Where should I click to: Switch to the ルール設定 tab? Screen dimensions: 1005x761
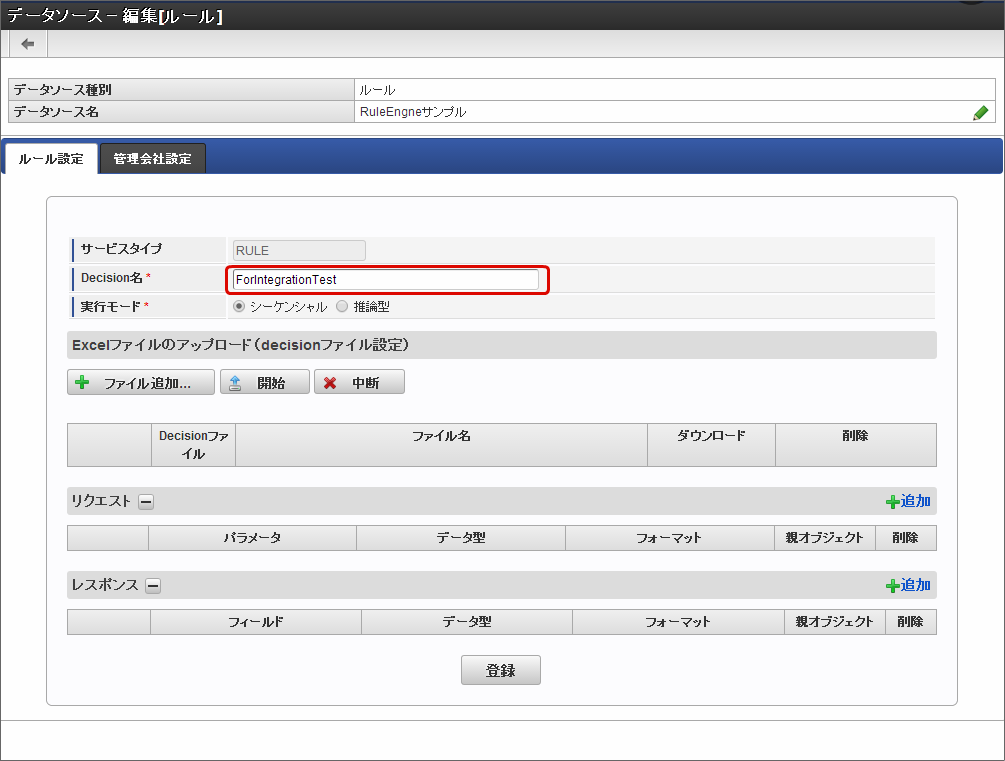click(51, 158)
